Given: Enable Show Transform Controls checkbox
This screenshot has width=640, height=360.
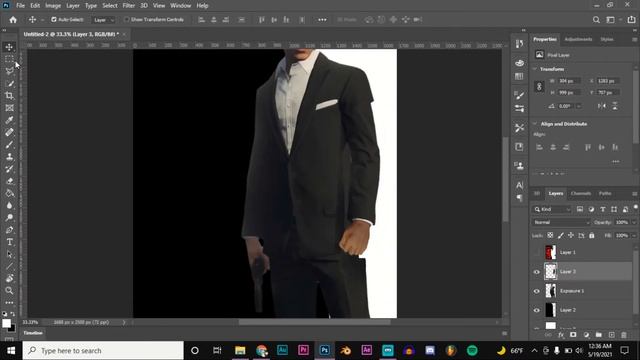Looking at the screenshot, I should [127, 20].
